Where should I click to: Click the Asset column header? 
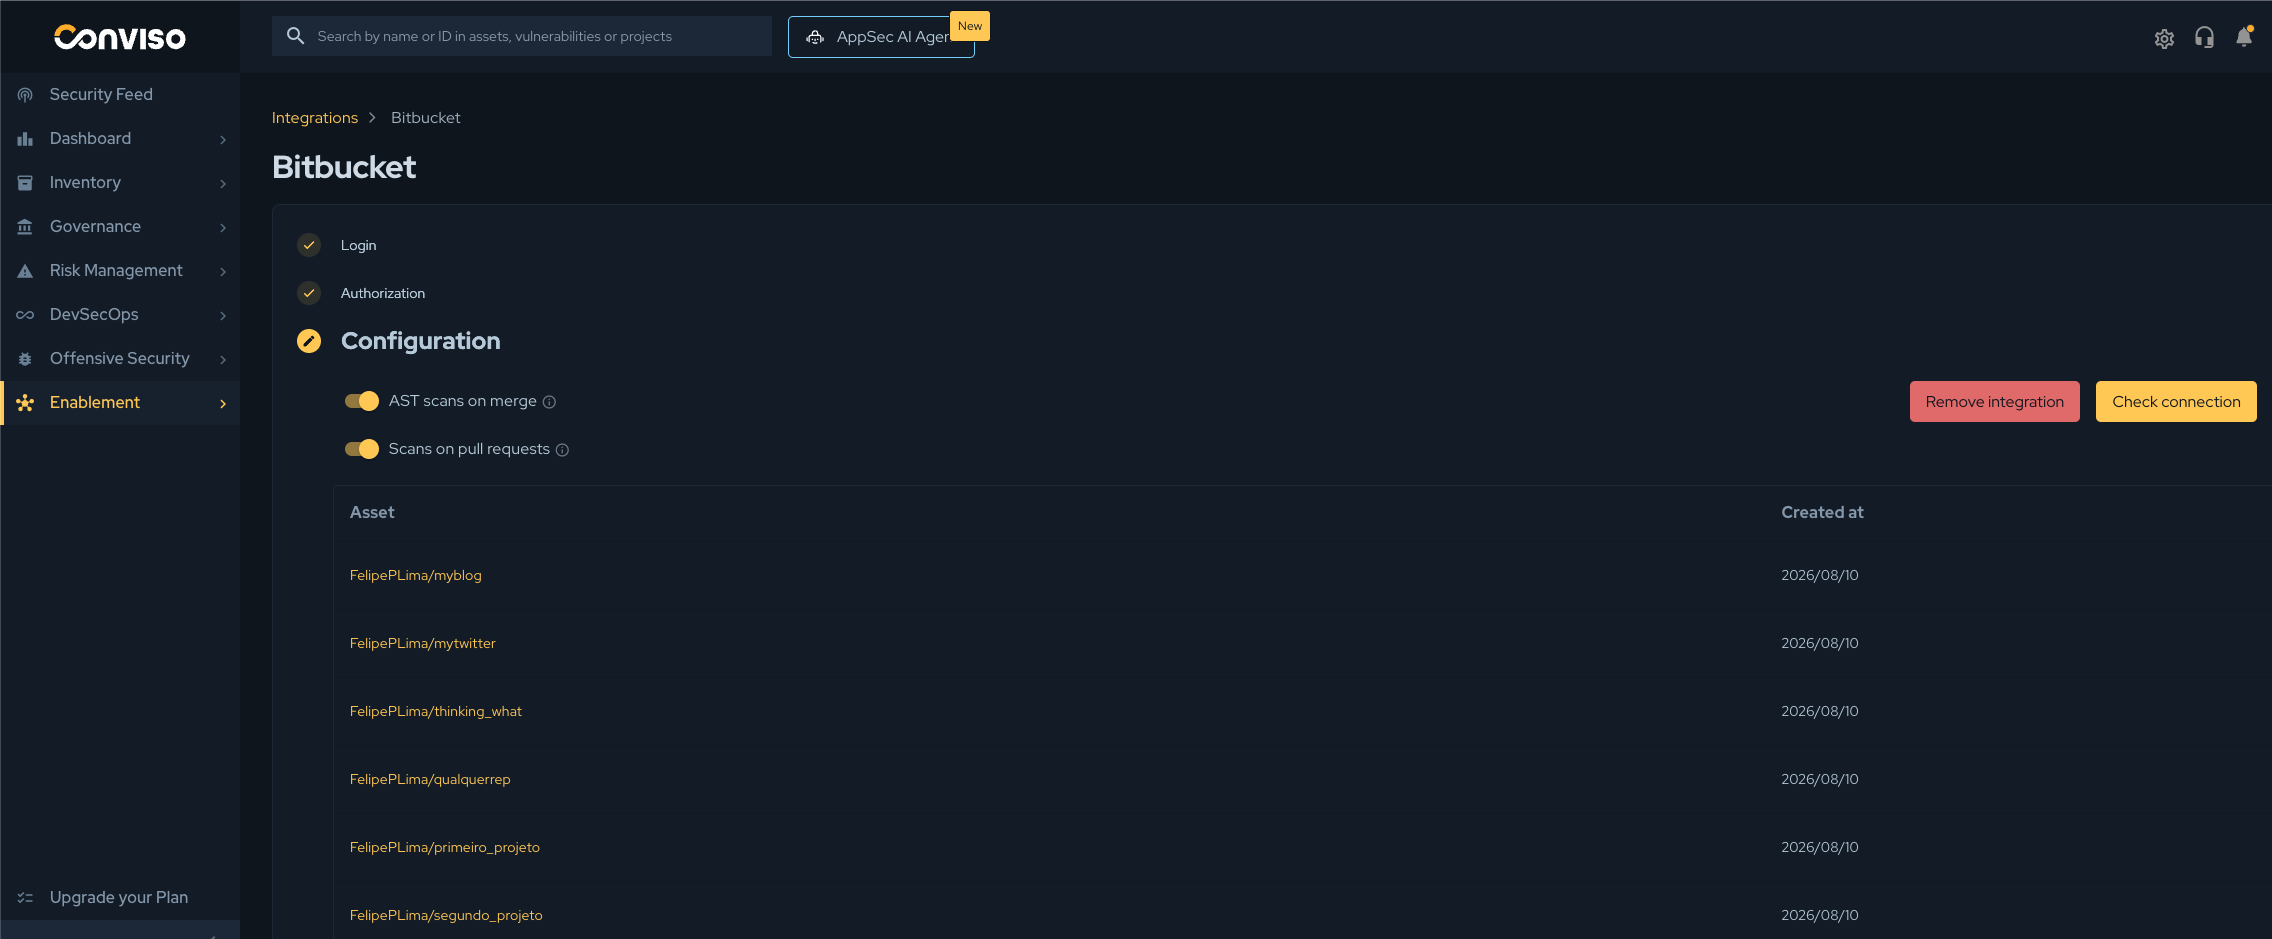(x=372, y=512)
